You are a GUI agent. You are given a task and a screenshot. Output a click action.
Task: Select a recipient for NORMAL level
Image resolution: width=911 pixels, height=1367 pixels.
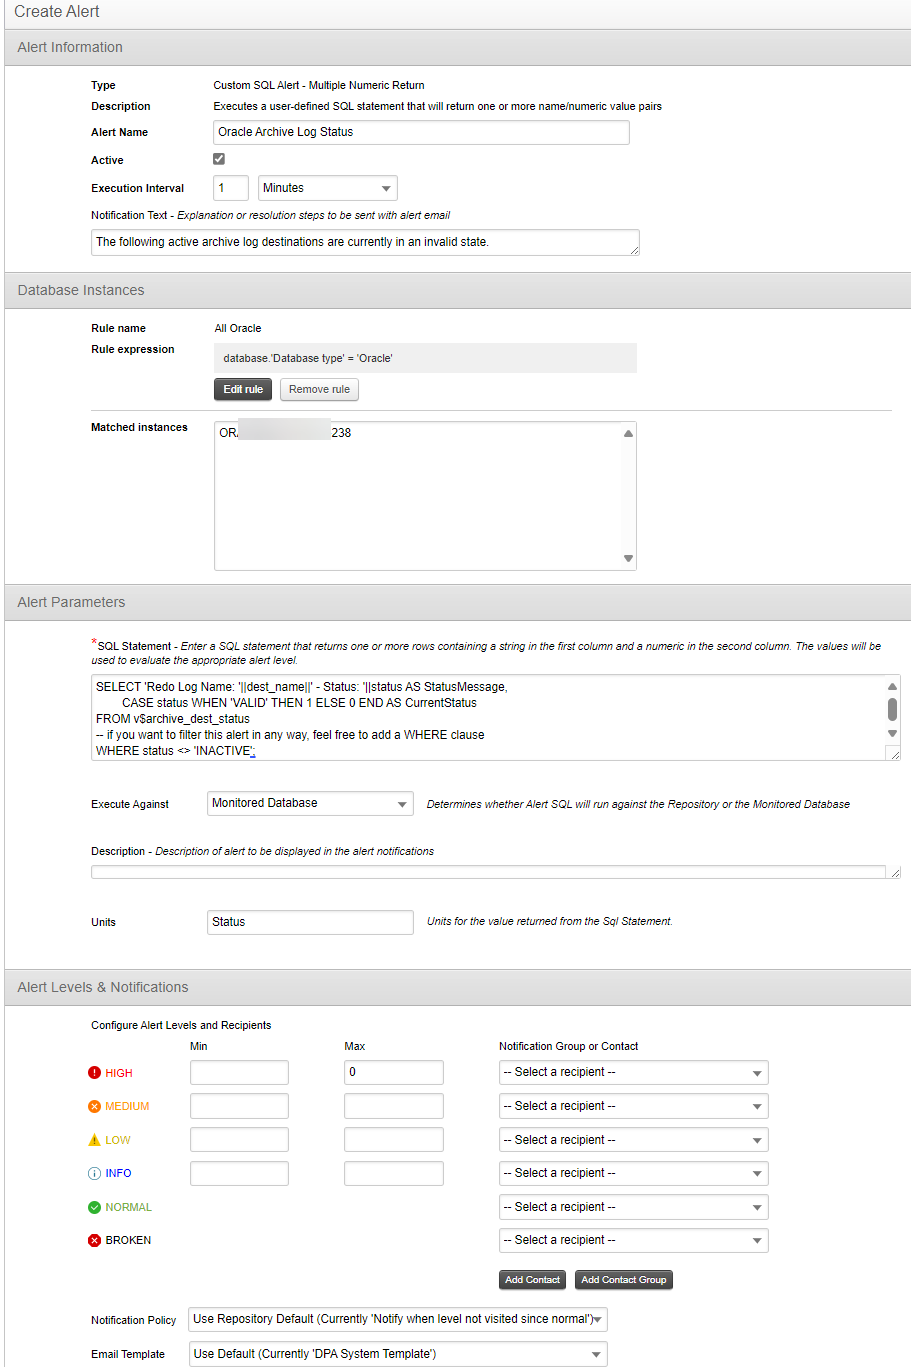click(634, 1207)
